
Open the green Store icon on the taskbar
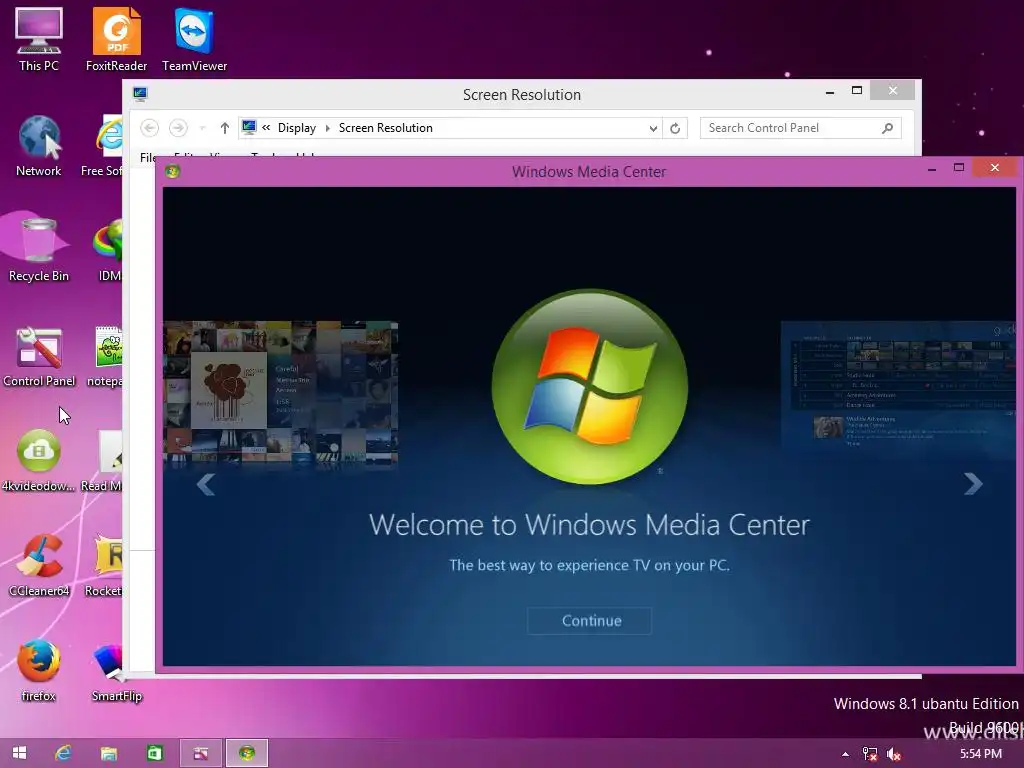tap(155, 753)
